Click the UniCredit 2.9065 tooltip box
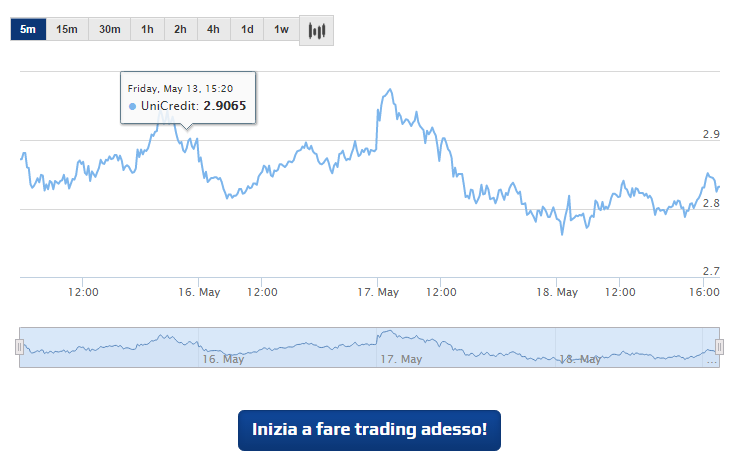This screenshot has width=752, height=458. [x=188, y=97]
